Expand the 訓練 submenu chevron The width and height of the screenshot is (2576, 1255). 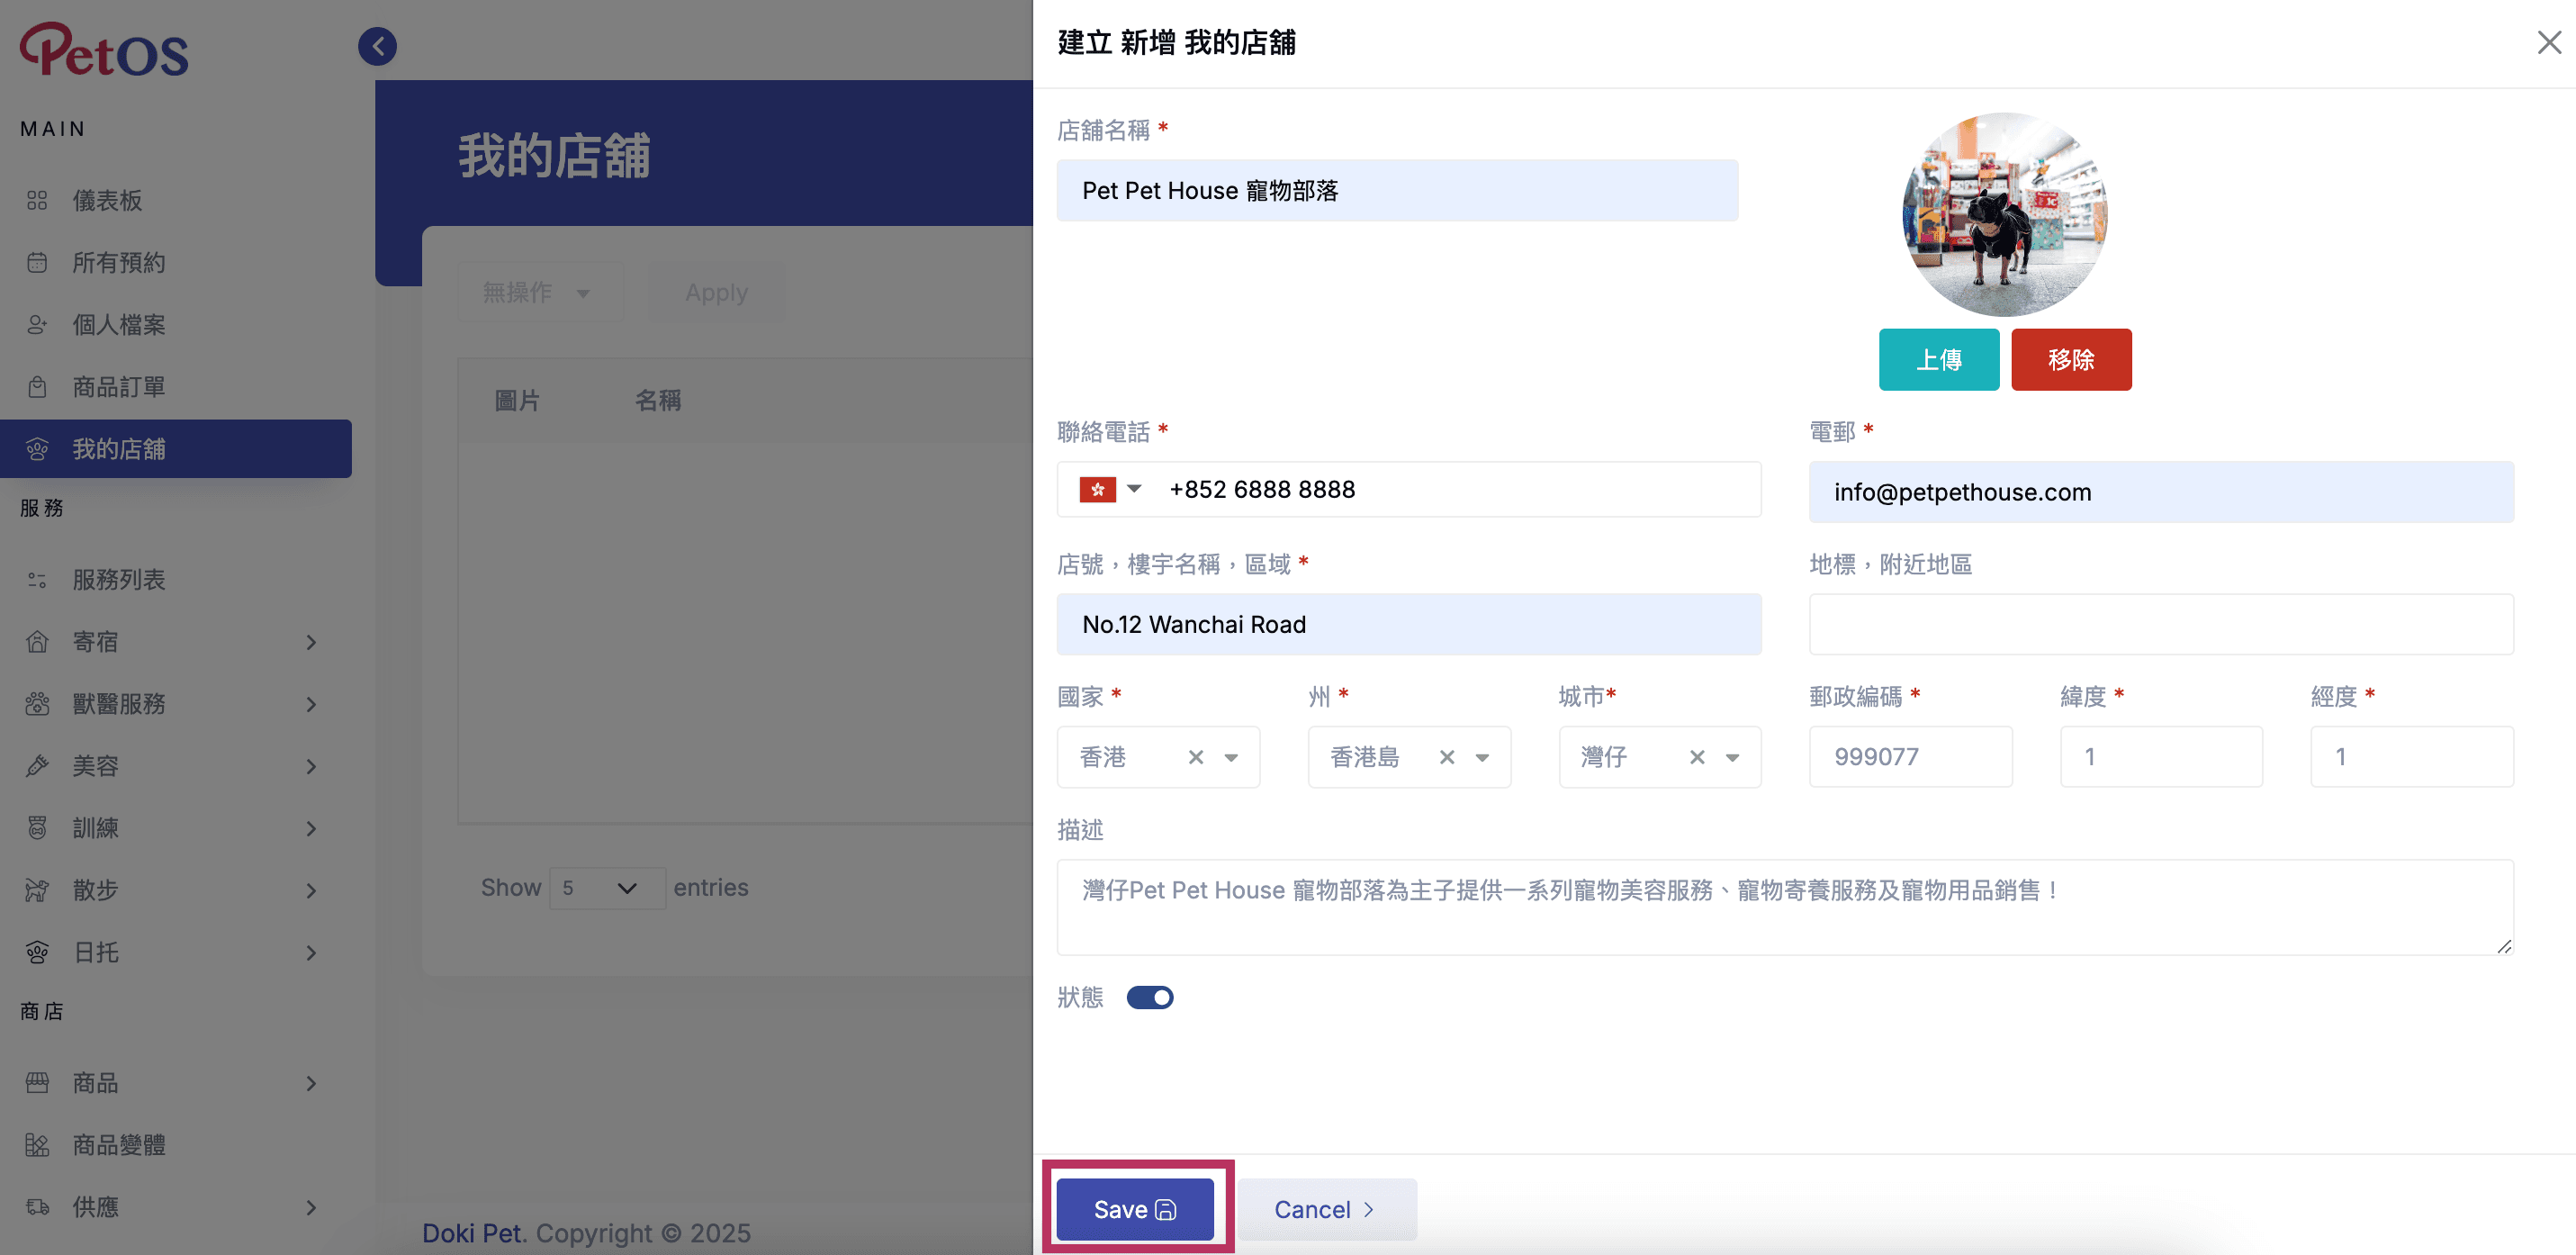point(311,828)
